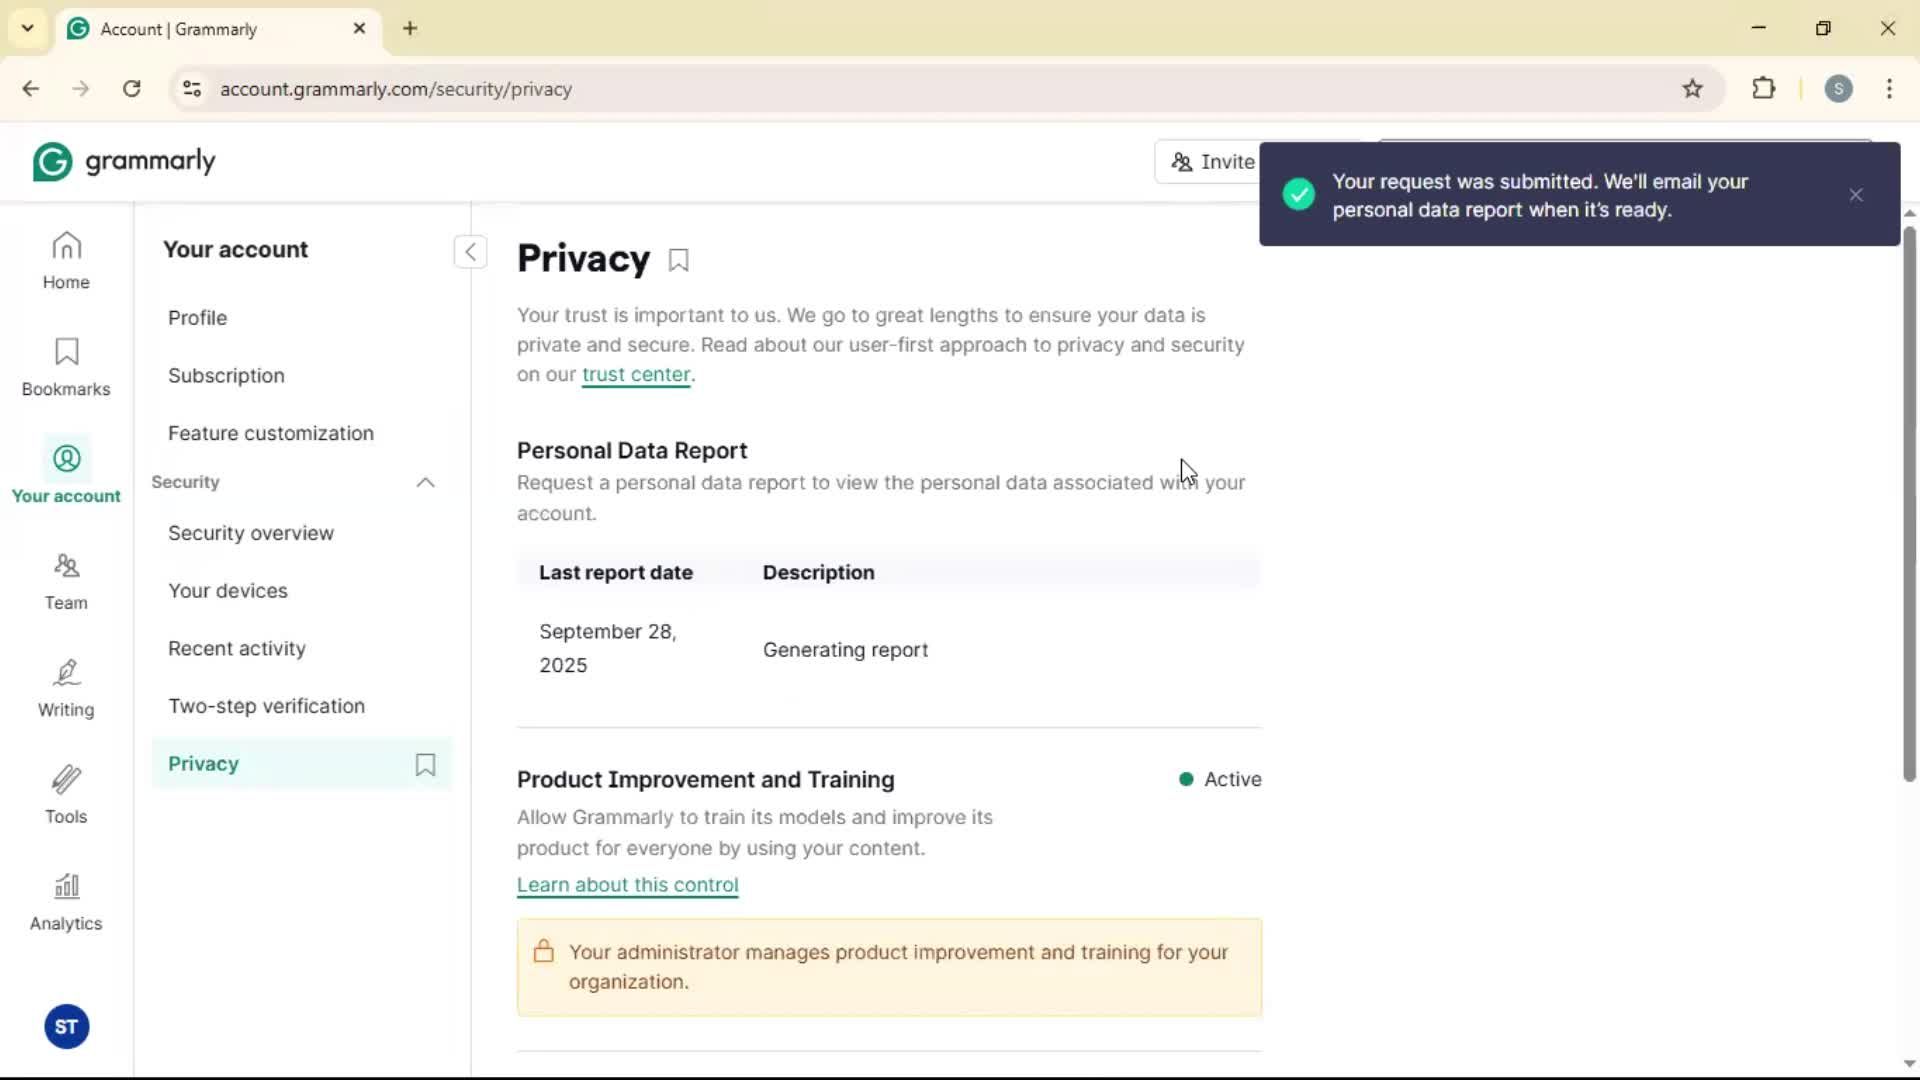Collapse the Your account panel
The image size is (1920, 1080).
coord(470,251)
